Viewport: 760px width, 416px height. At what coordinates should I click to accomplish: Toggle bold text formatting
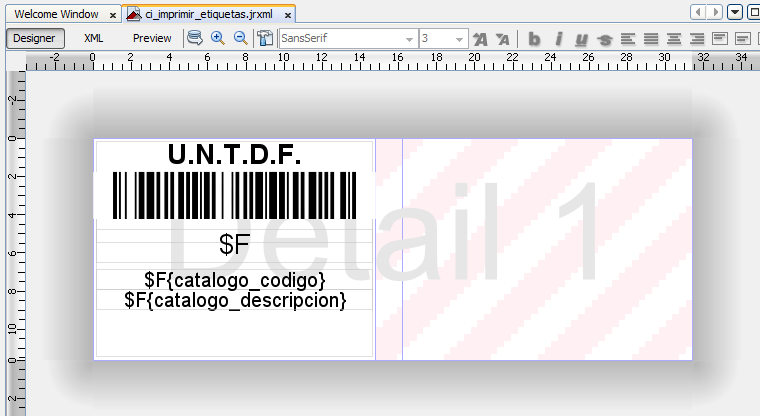(x=534, y=39)
